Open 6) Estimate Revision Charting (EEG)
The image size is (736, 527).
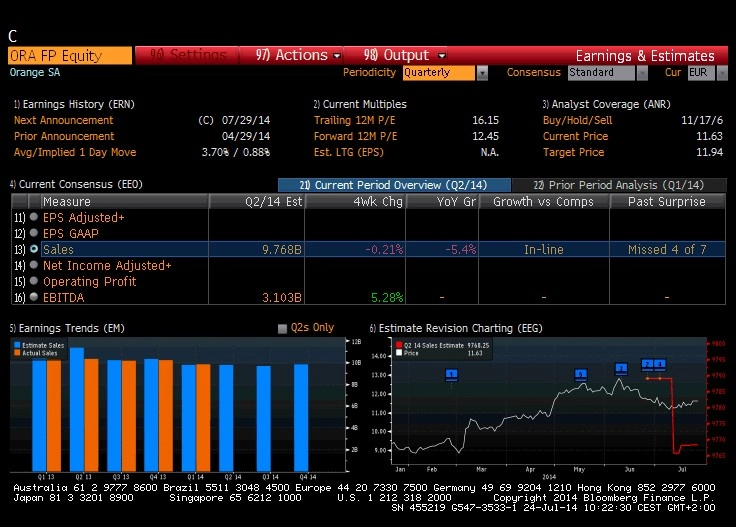click(x=456, y=328)
